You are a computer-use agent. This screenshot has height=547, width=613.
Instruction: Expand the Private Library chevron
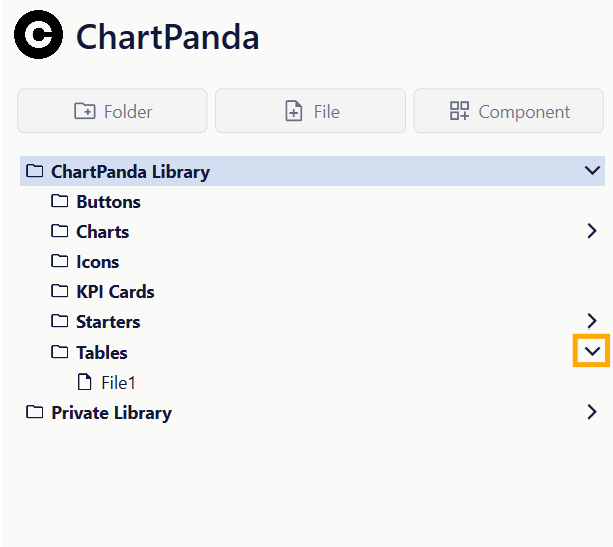pos(592,411)
